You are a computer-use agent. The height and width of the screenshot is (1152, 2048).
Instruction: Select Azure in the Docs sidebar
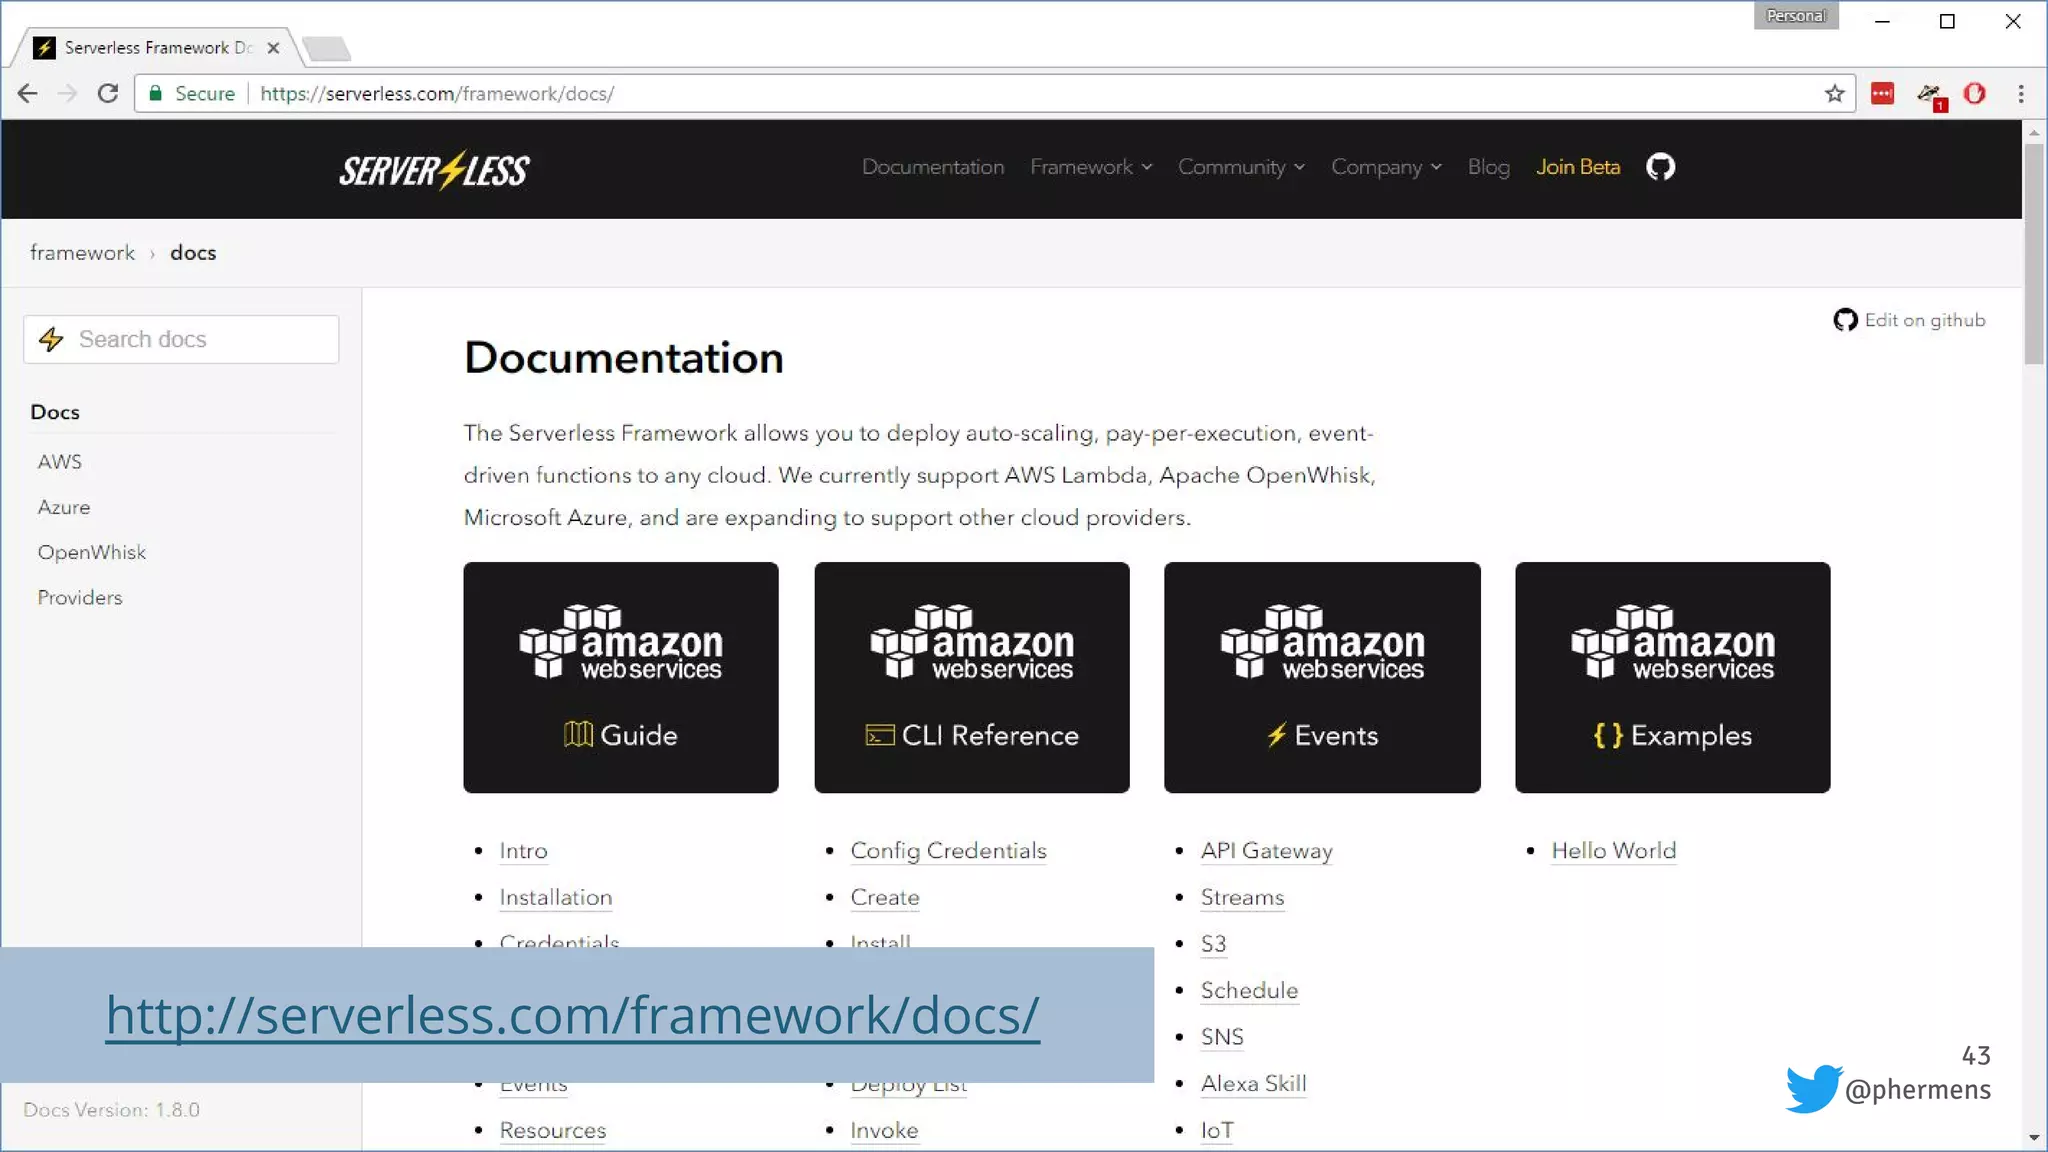pyautogui.click(x=64, y=507)
